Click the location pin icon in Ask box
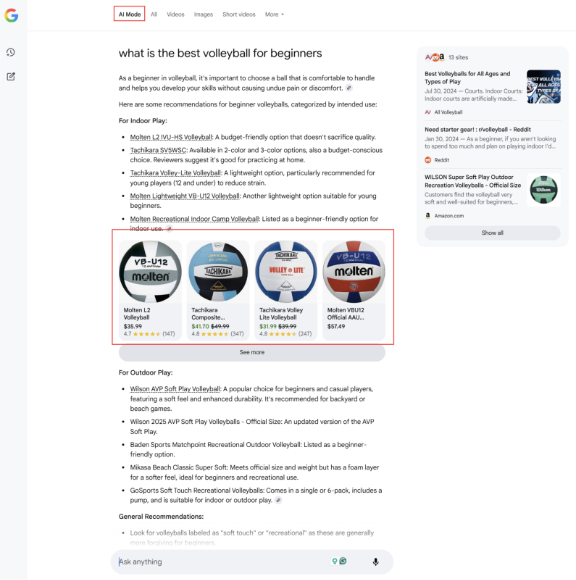576x580 pixels. pos(334,561)
